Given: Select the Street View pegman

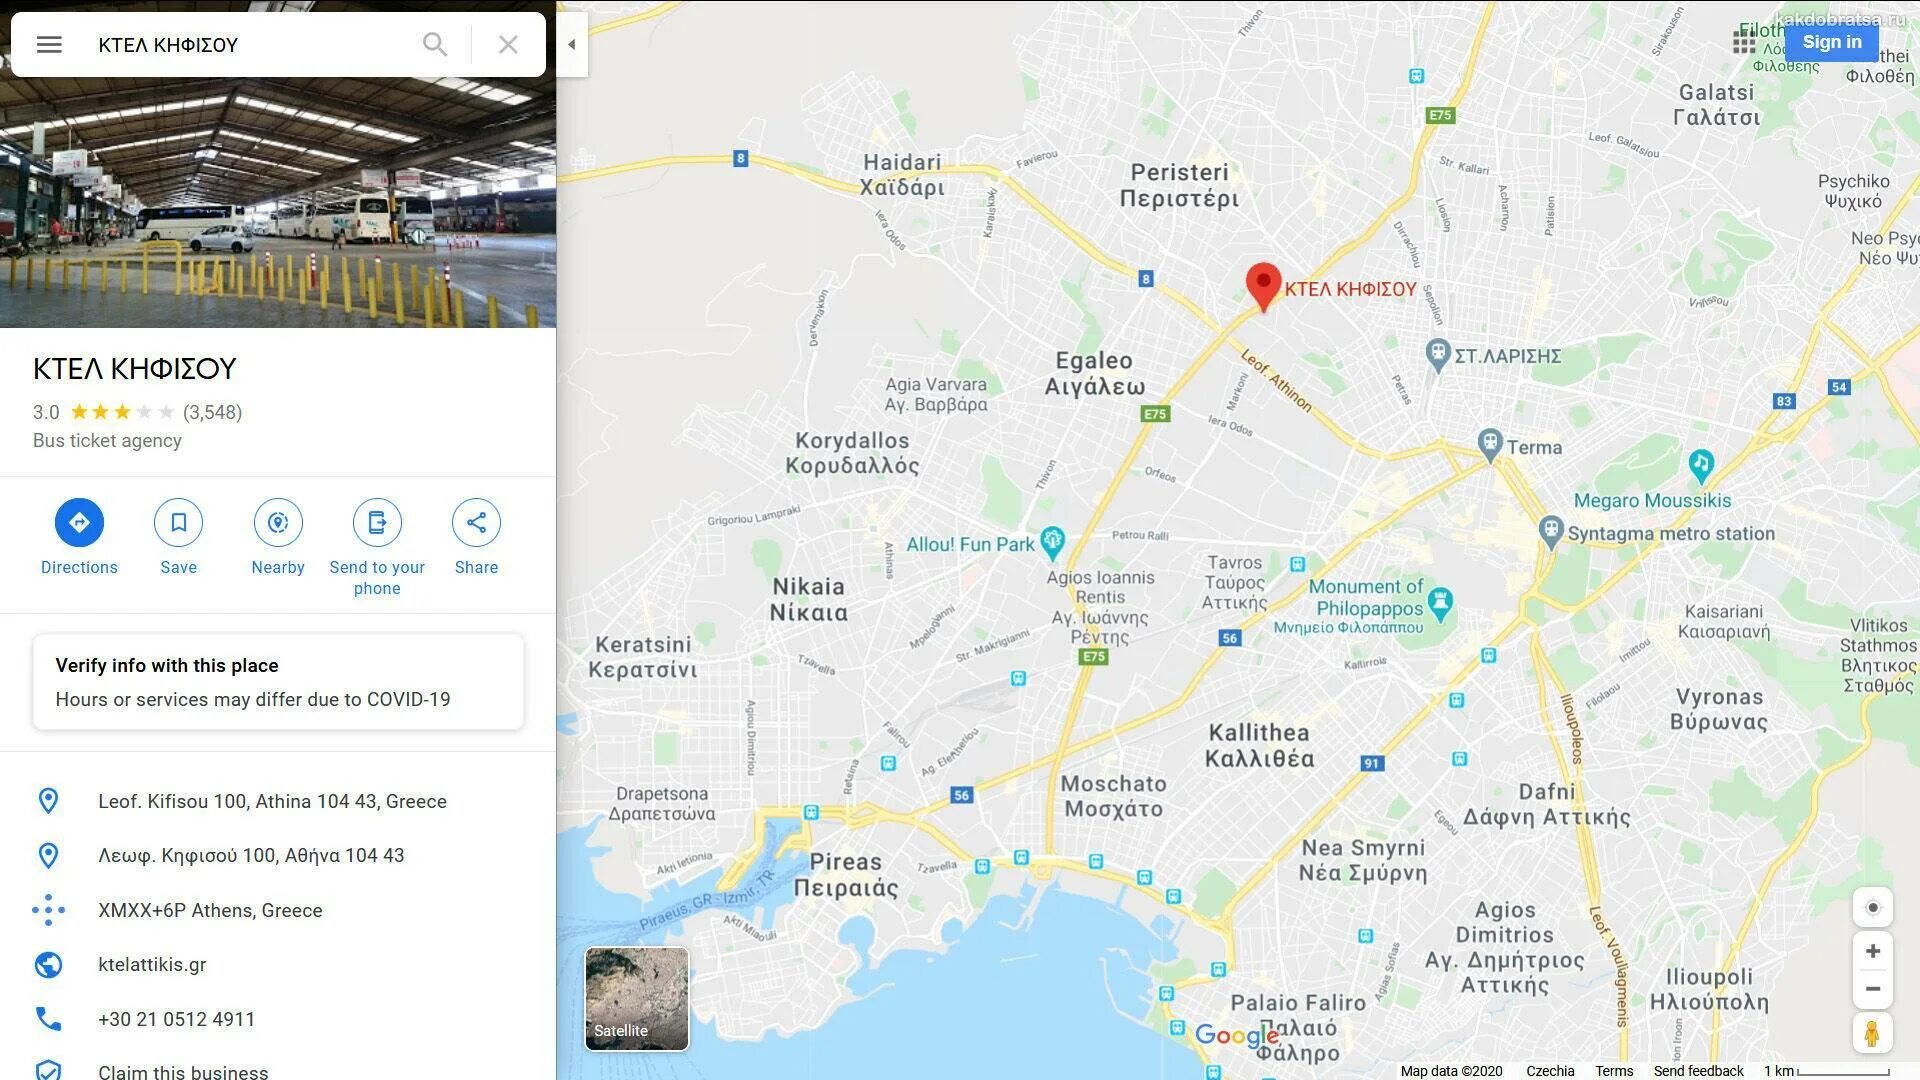Looking at the screenshot, I should [1872, 1032].
